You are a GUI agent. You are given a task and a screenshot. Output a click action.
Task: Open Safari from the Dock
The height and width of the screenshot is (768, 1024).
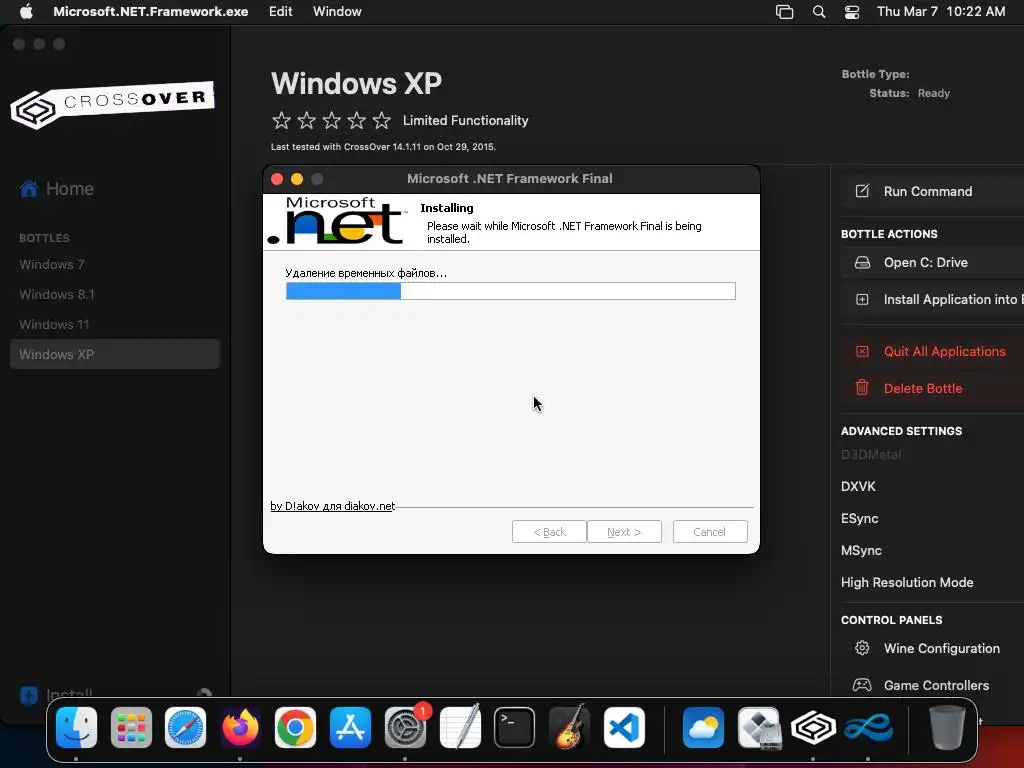tap(185, 728)
